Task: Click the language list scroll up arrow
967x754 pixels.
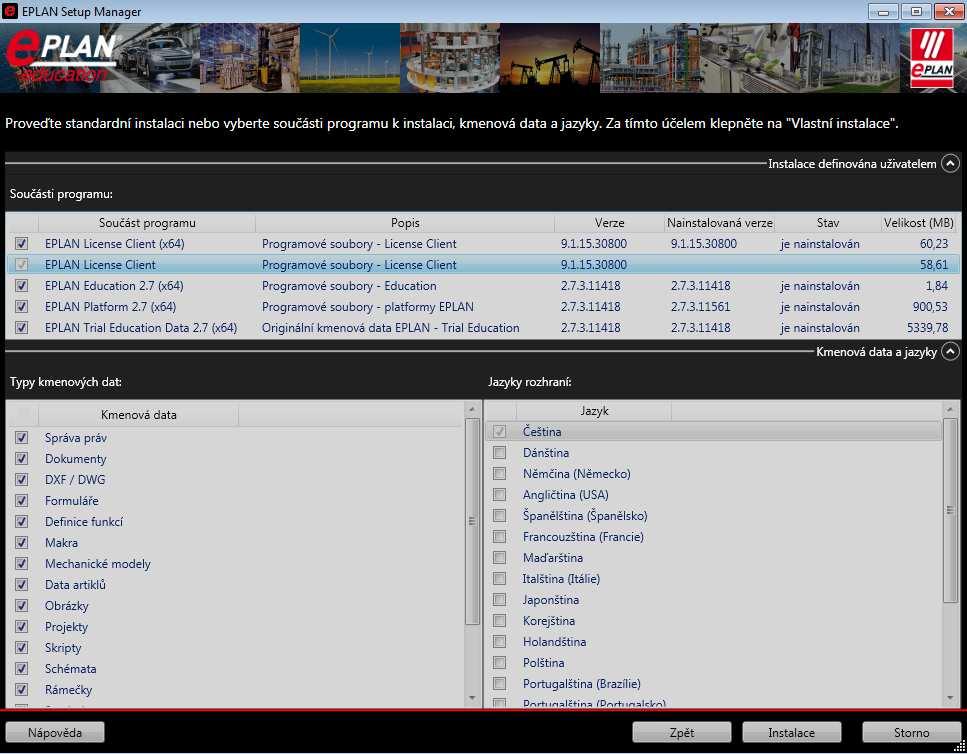Action: (950, 409)
